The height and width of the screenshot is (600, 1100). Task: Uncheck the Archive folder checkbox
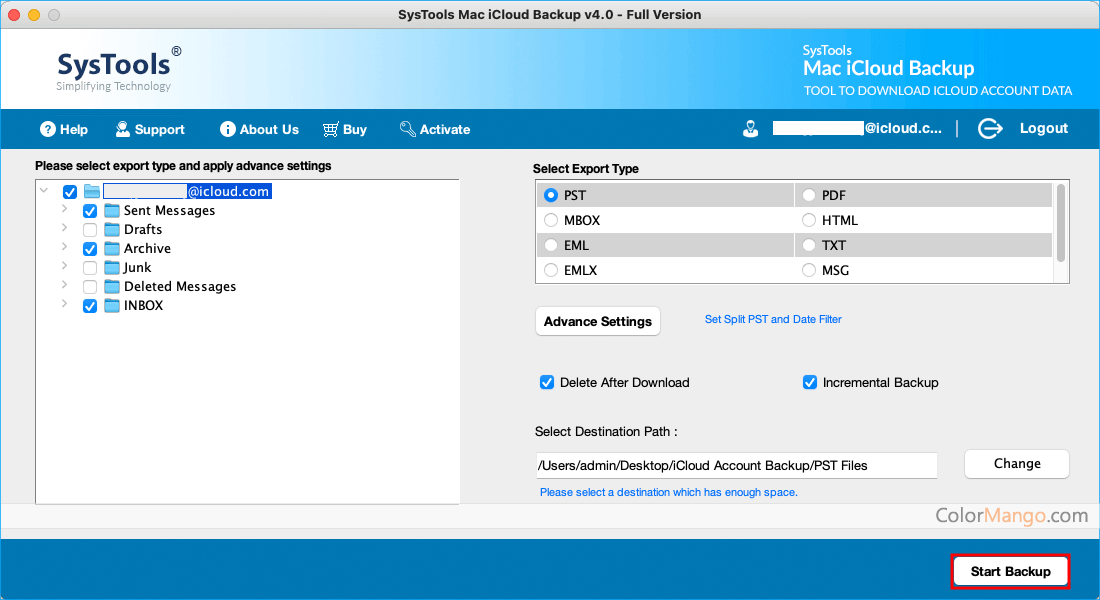[x=90, y=248]
